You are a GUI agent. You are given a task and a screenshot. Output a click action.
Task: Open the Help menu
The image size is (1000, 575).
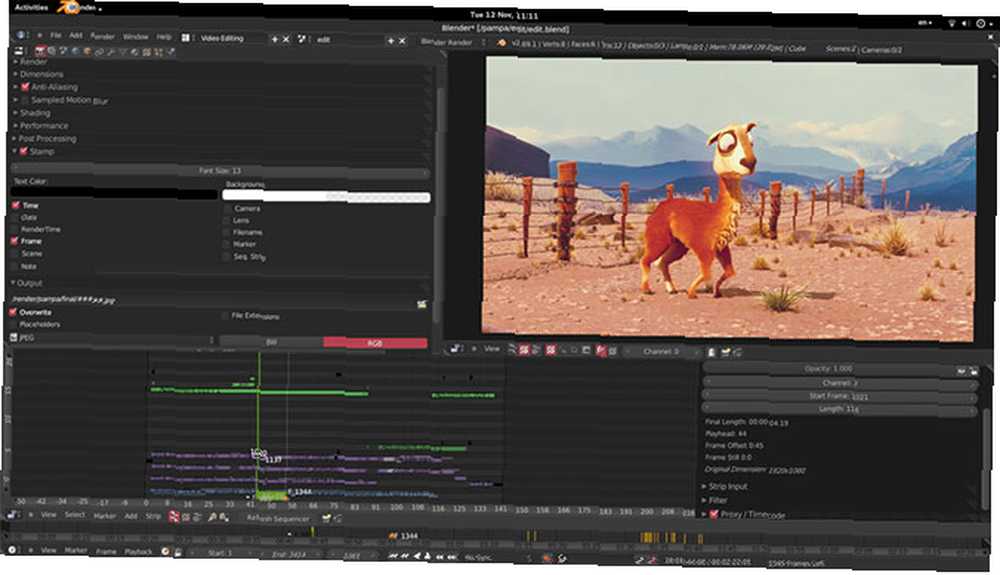tap(164, 37)
